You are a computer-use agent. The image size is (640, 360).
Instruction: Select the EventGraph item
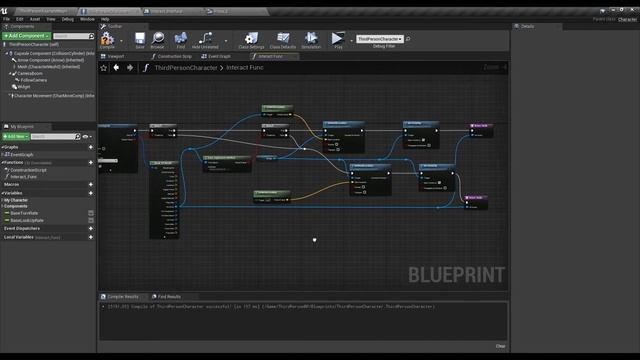pyautogui.click(x=22, y=155)
